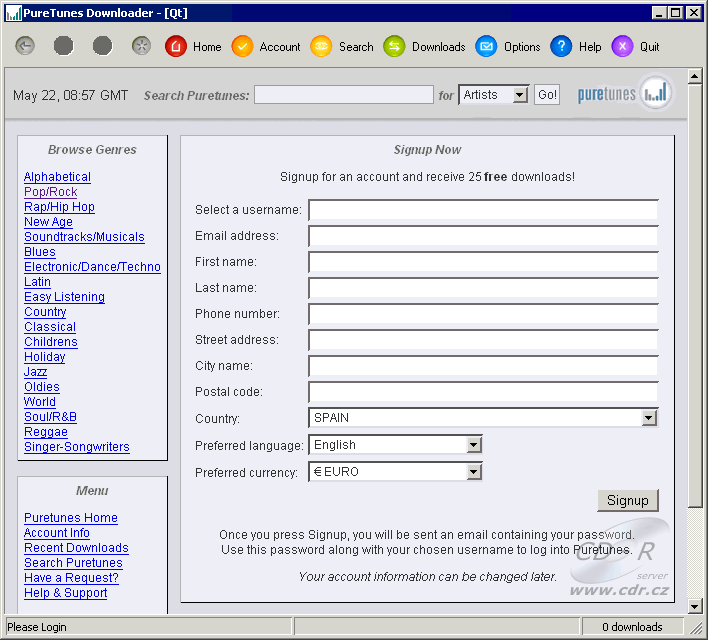Viewport: 708px width, 640px height.
Task: Open the Holiday genre link
Action: 45,357
